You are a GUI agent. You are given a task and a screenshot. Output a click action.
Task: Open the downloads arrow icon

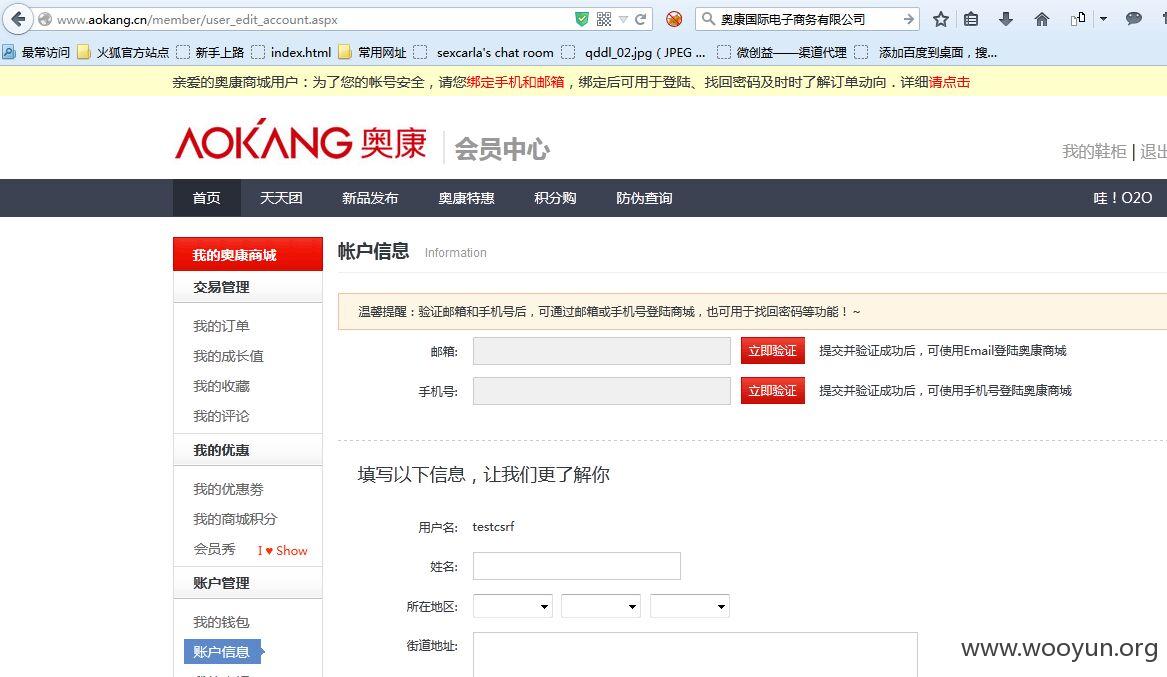coord(1005,19)
